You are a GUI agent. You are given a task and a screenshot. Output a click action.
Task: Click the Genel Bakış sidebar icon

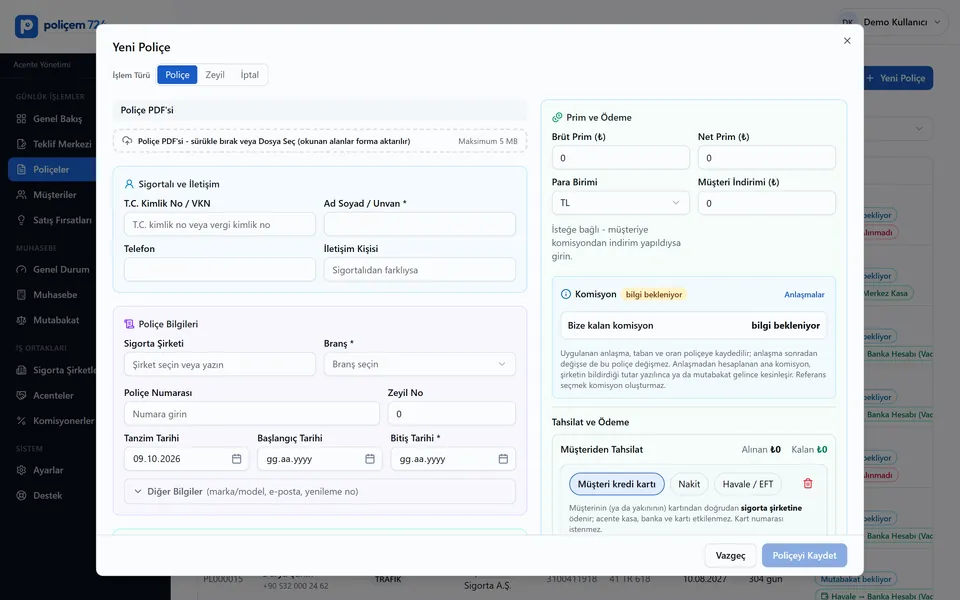(x=21, y=119)
